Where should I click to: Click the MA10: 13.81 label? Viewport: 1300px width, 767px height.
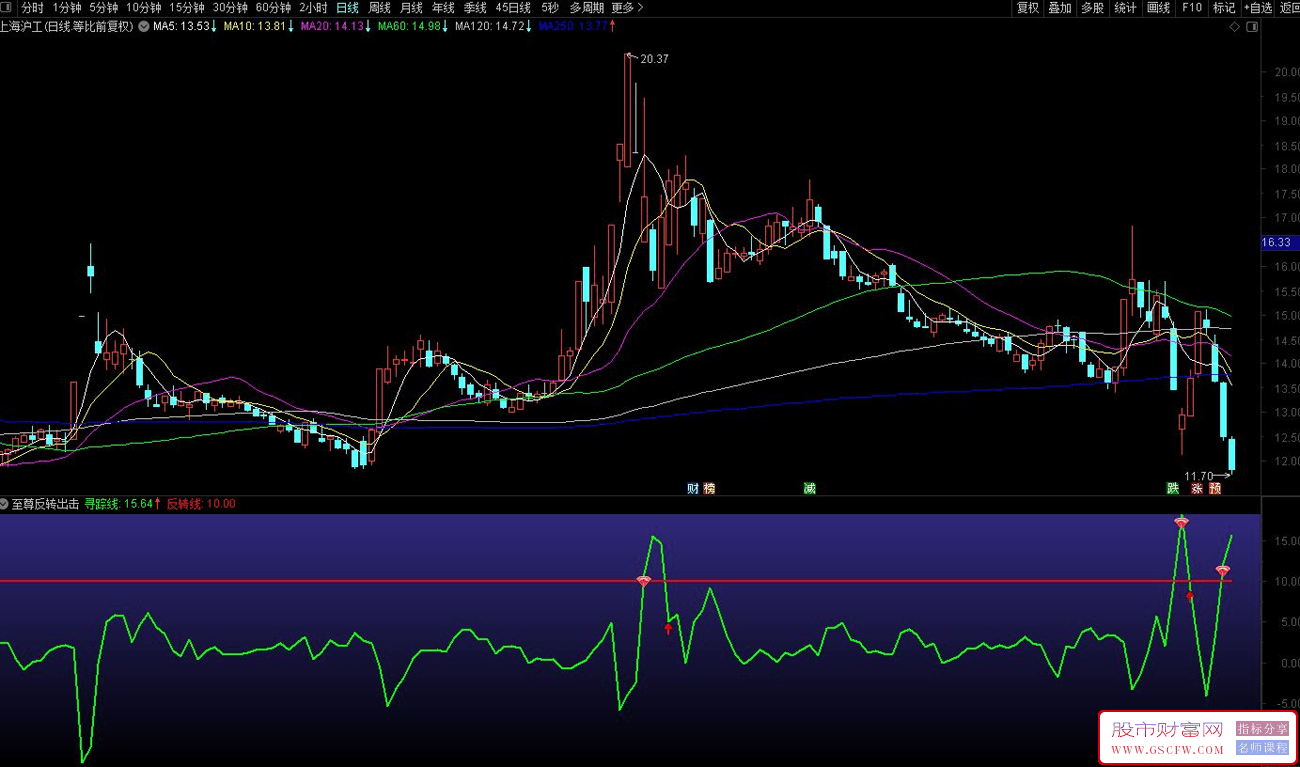258,27
